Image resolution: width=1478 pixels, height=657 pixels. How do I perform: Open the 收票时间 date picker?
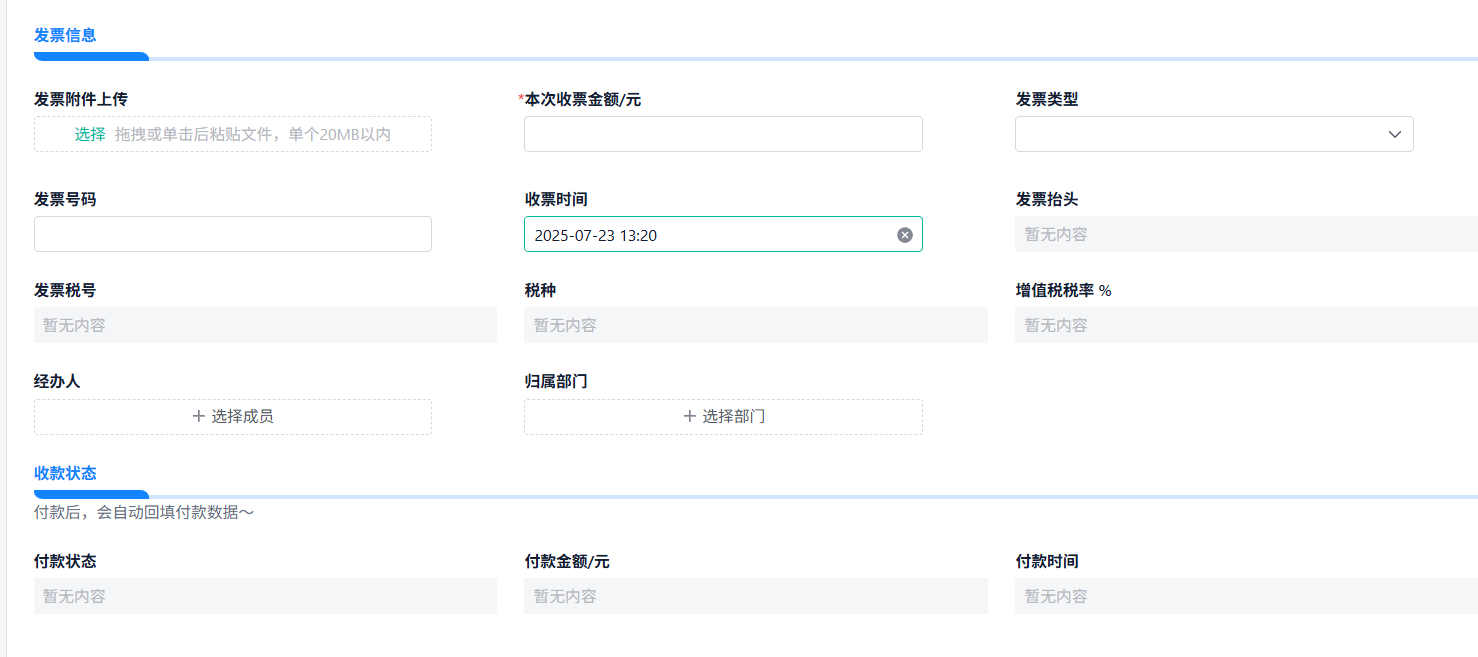pyautogui.click(x=700, y=234)
